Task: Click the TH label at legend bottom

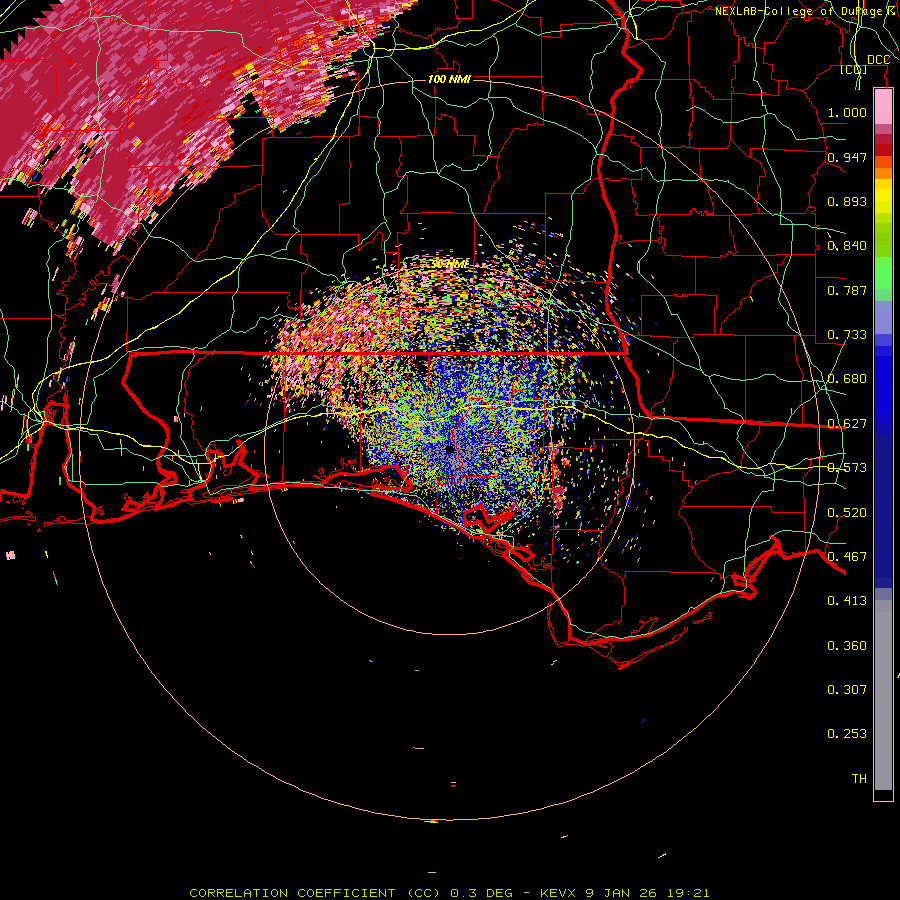Action: click(859, 779)
